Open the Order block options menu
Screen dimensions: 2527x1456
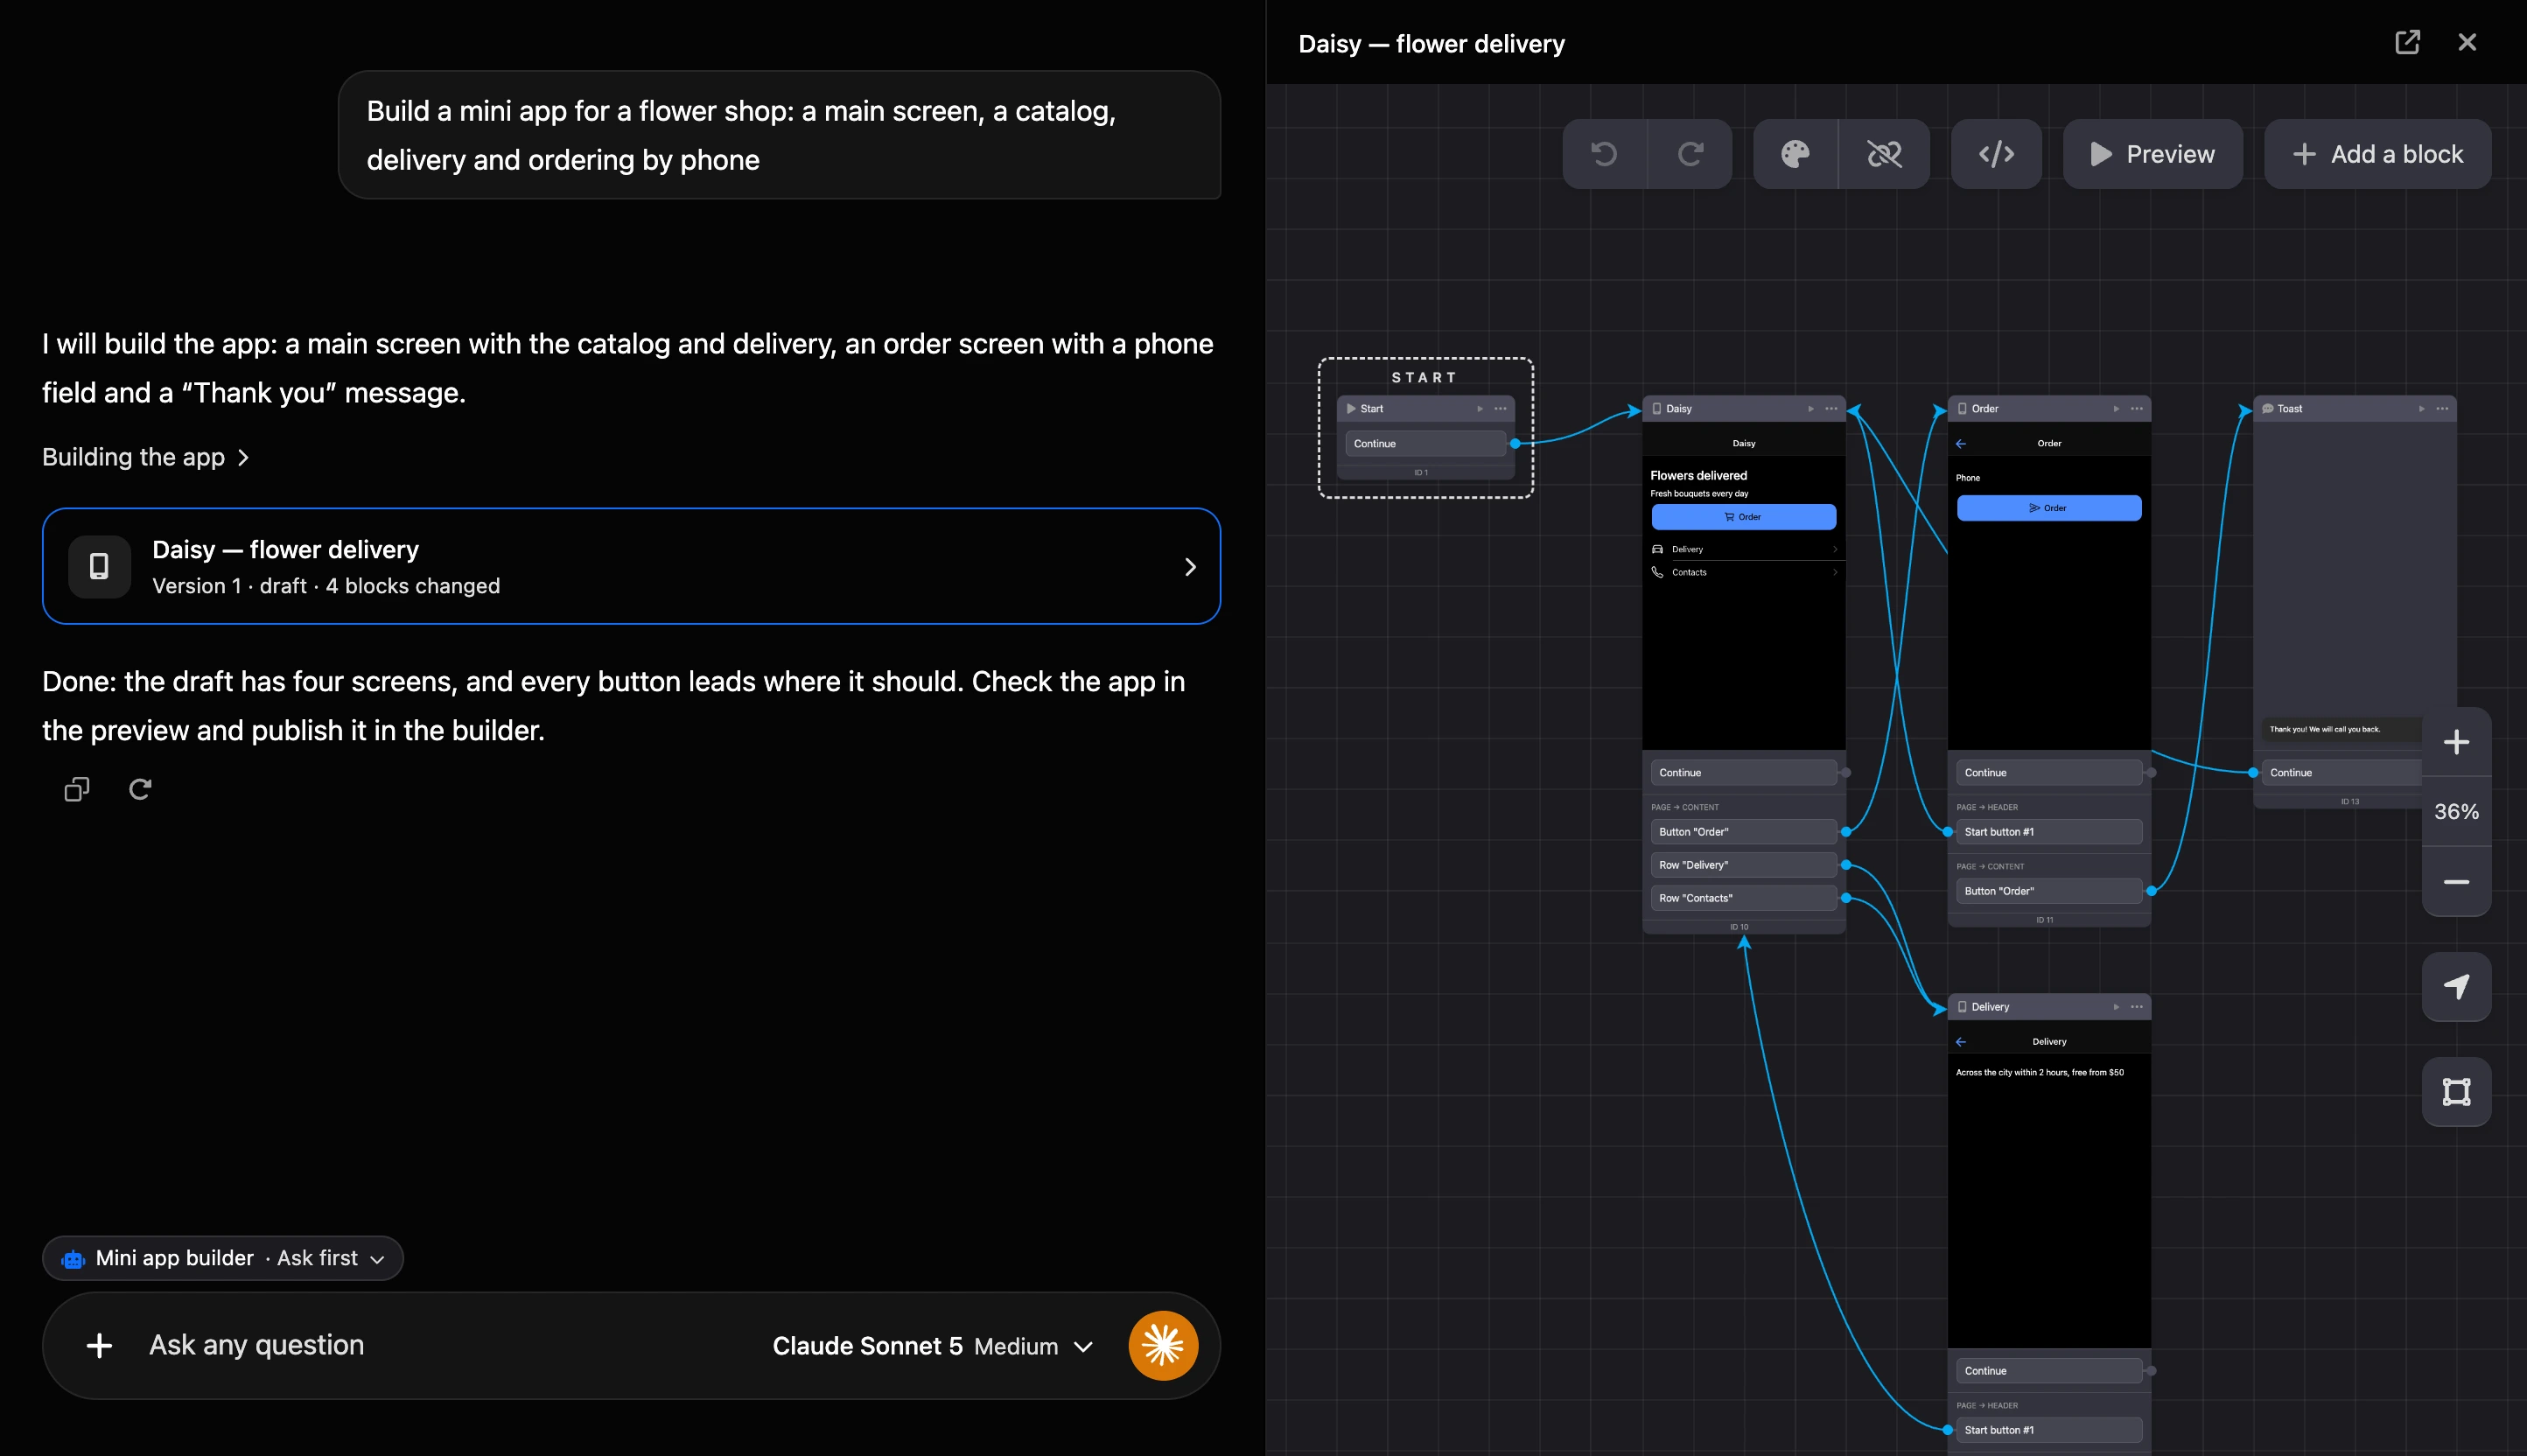[2137, 409]
